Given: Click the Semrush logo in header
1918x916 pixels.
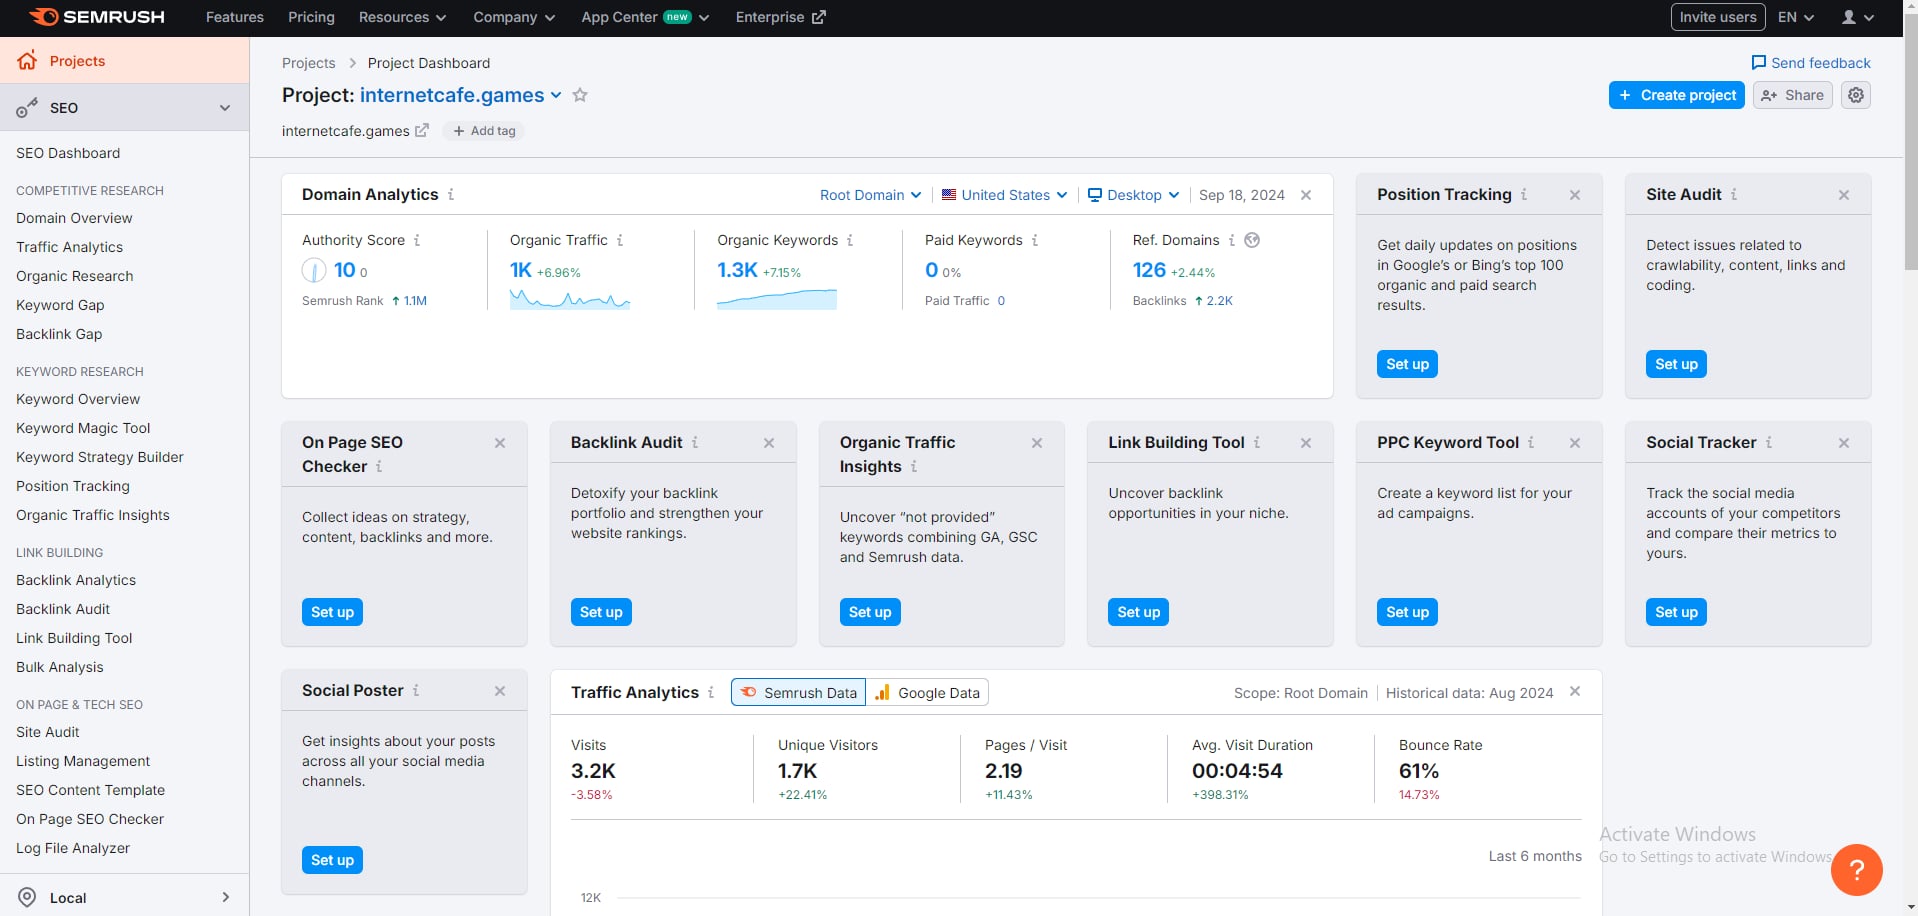Looking at the screenshot, I should 97,17.
